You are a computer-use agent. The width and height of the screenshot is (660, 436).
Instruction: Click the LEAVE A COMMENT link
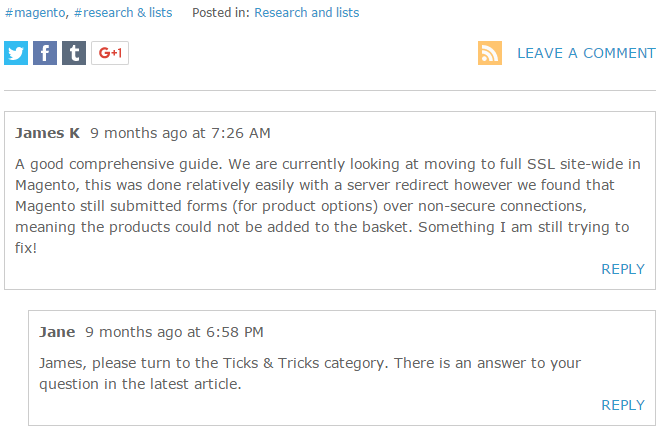(586, 53)
